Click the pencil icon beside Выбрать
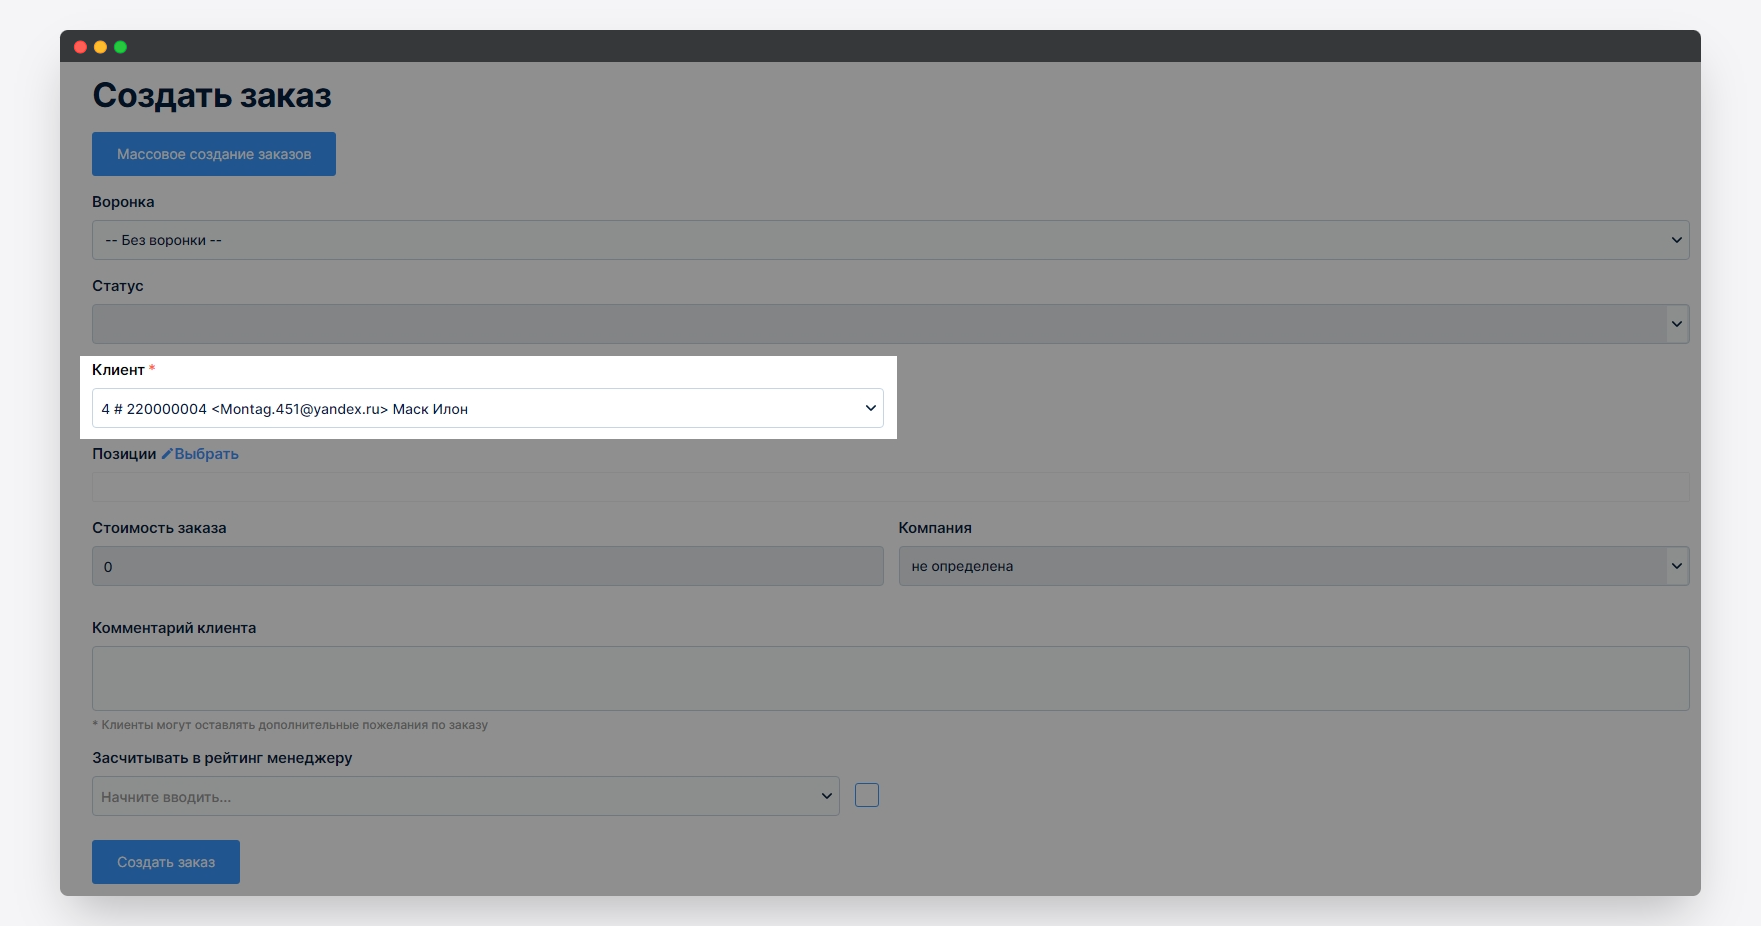This screenshot has width=1761, height=926. 167,454
